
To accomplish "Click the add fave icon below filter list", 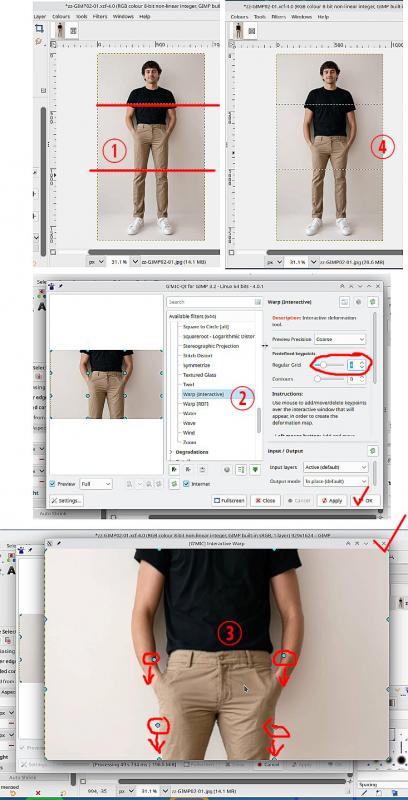I will tap(174, 469).
